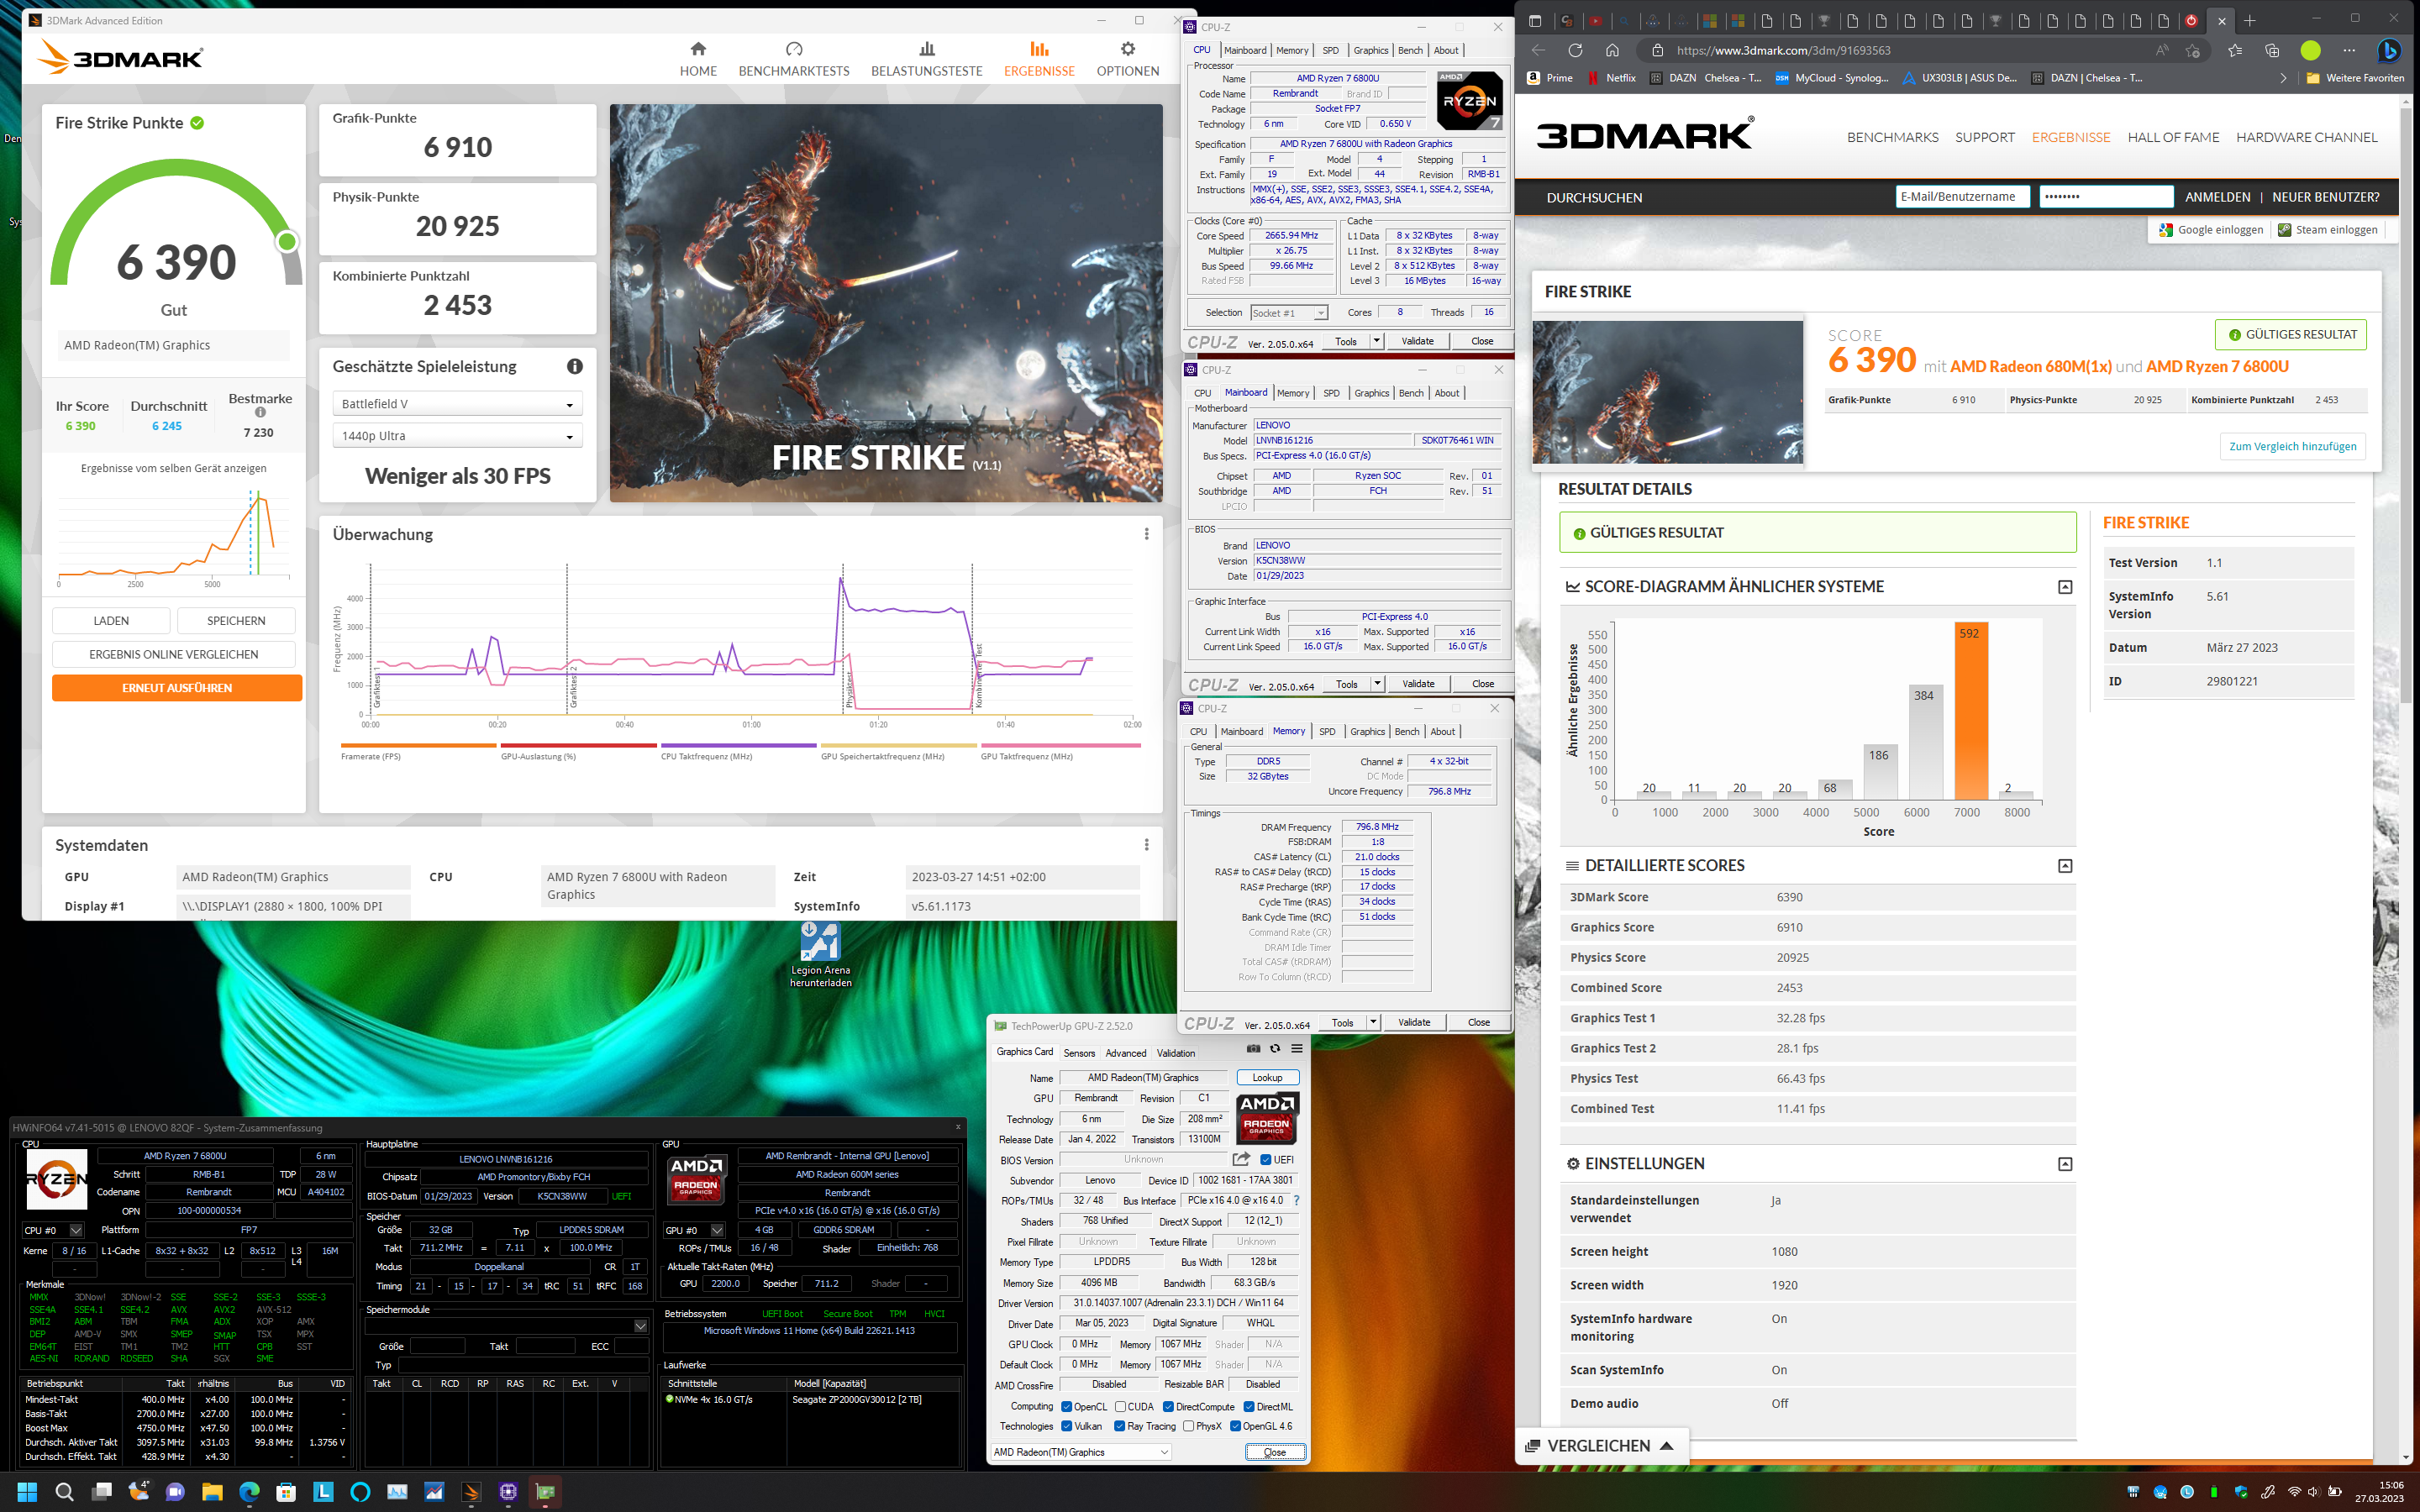Toggle UEFI checkbox in GPU-Z
The width and height of the screenshot is (2420, 1512).
click(1266, 1160)
